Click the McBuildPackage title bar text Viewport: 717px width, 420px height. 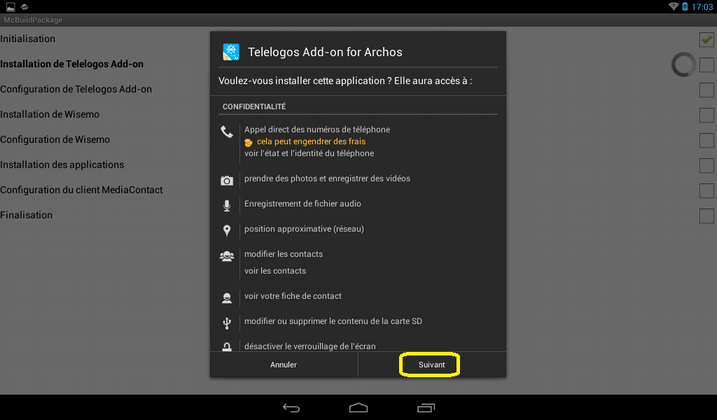[33, 20]
